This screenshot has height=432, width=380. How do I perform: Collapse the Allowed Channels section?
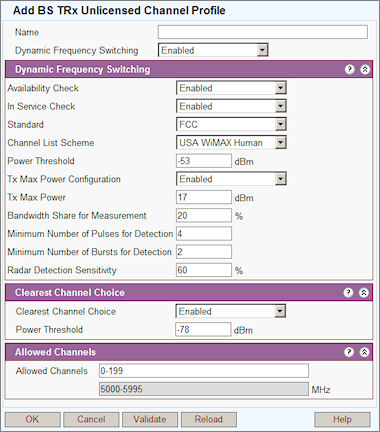(365, 352)
